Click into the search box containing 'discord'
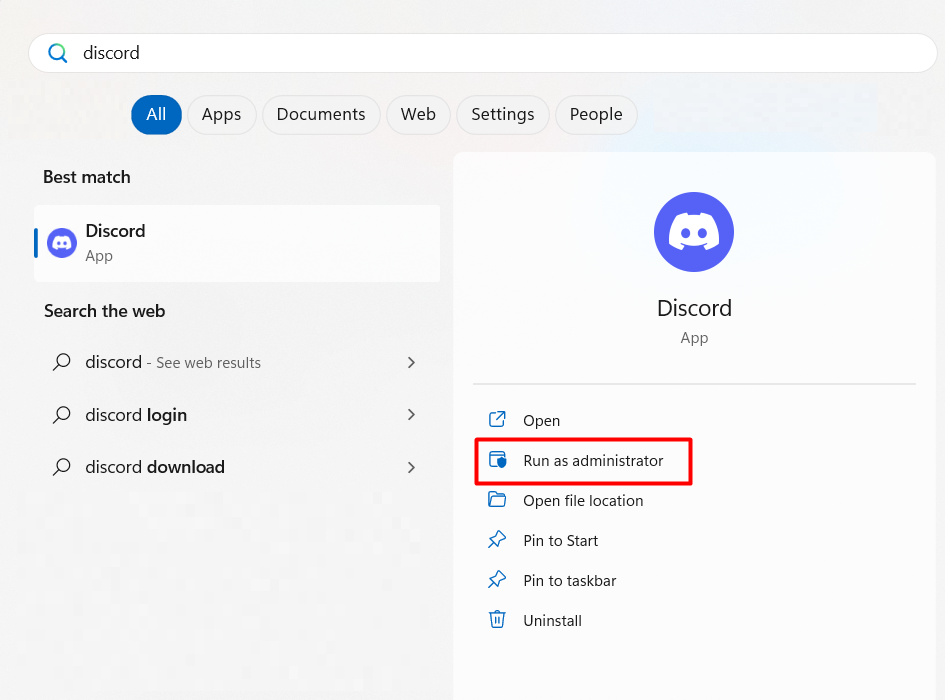 tap(482, 53)
